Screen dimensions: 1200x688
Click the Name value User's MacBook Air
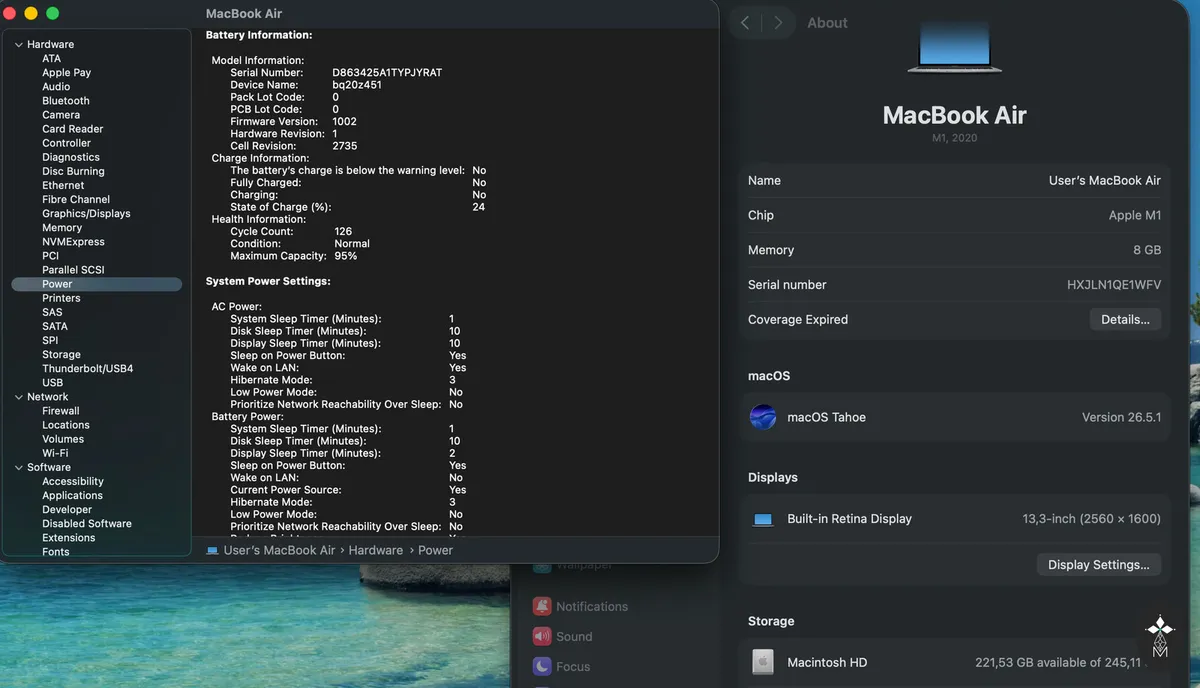point(1105,181)
